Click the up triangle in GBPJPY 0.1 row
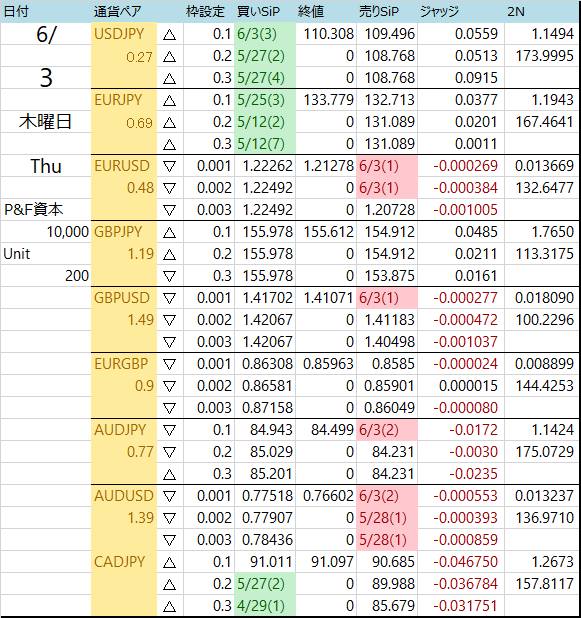 pyautogui.click(x=169, y=233)
